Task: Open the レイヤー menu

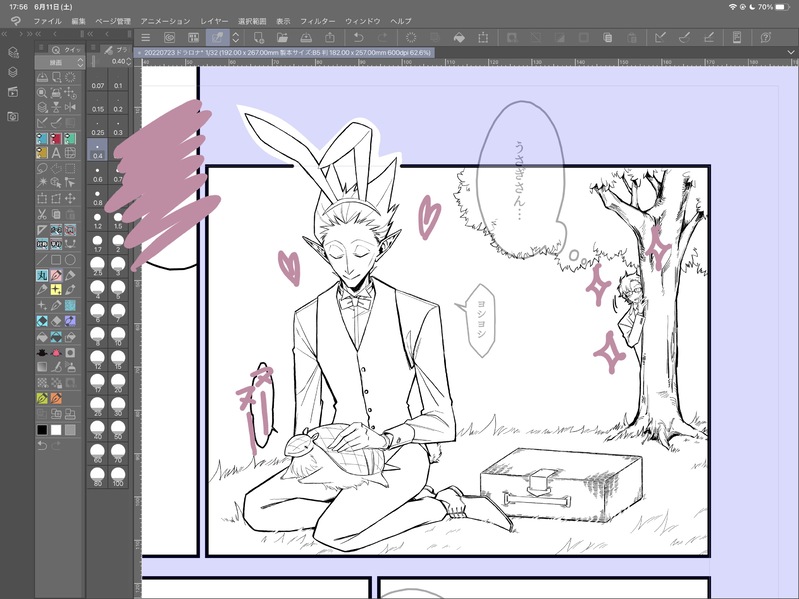Action: [214, 21]
